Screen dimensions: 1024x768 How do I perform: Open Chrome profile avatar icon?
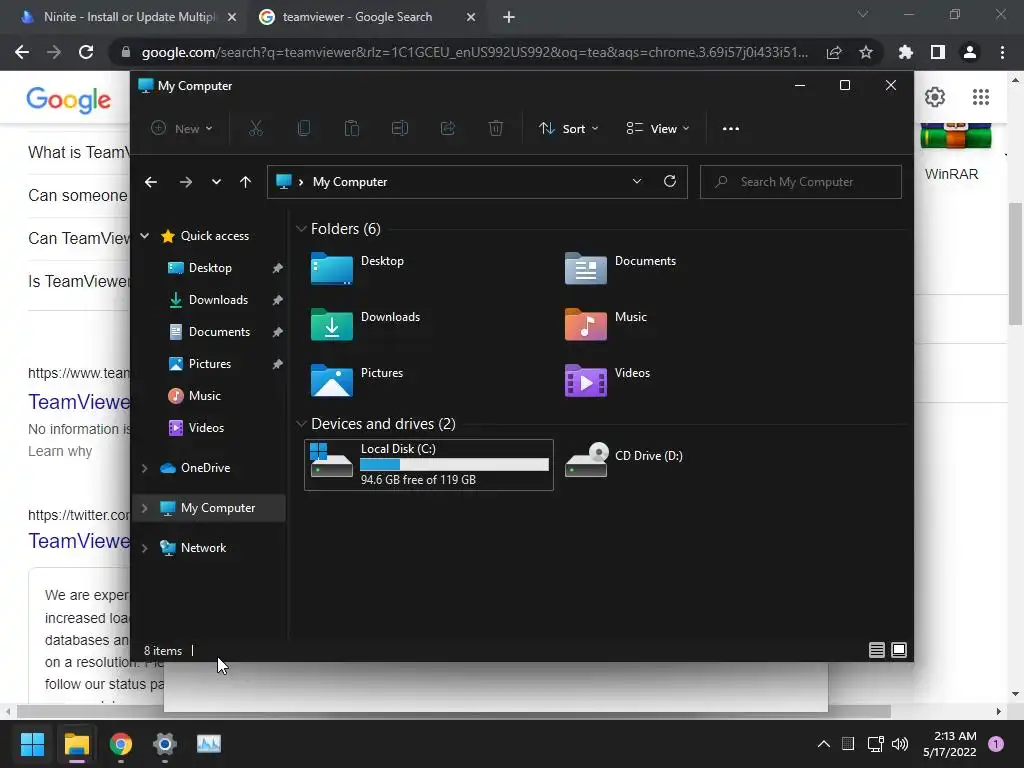970,52
